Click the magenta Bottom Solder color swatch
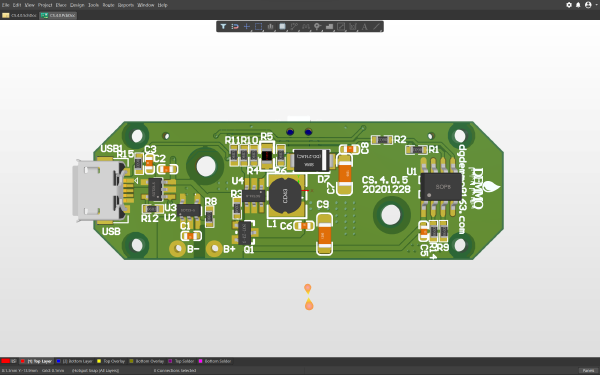600x375 pixels. point(200,361)
